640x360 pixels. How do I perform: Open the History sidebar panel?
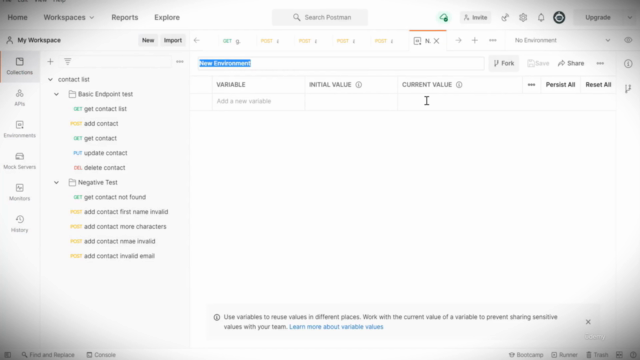coord(20,224)
